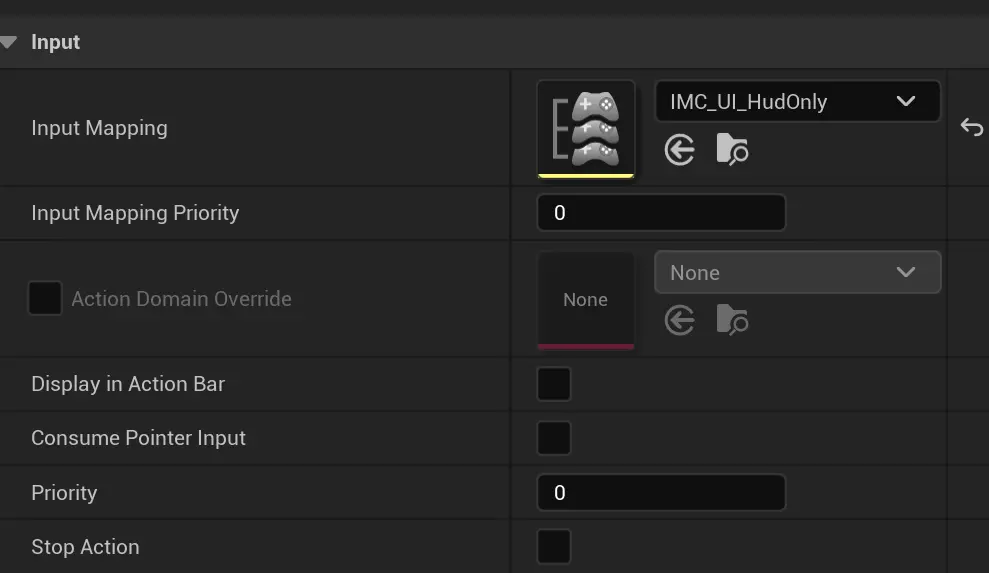Browse to Input Mapping asset in Content Browser

click(732, 151)
